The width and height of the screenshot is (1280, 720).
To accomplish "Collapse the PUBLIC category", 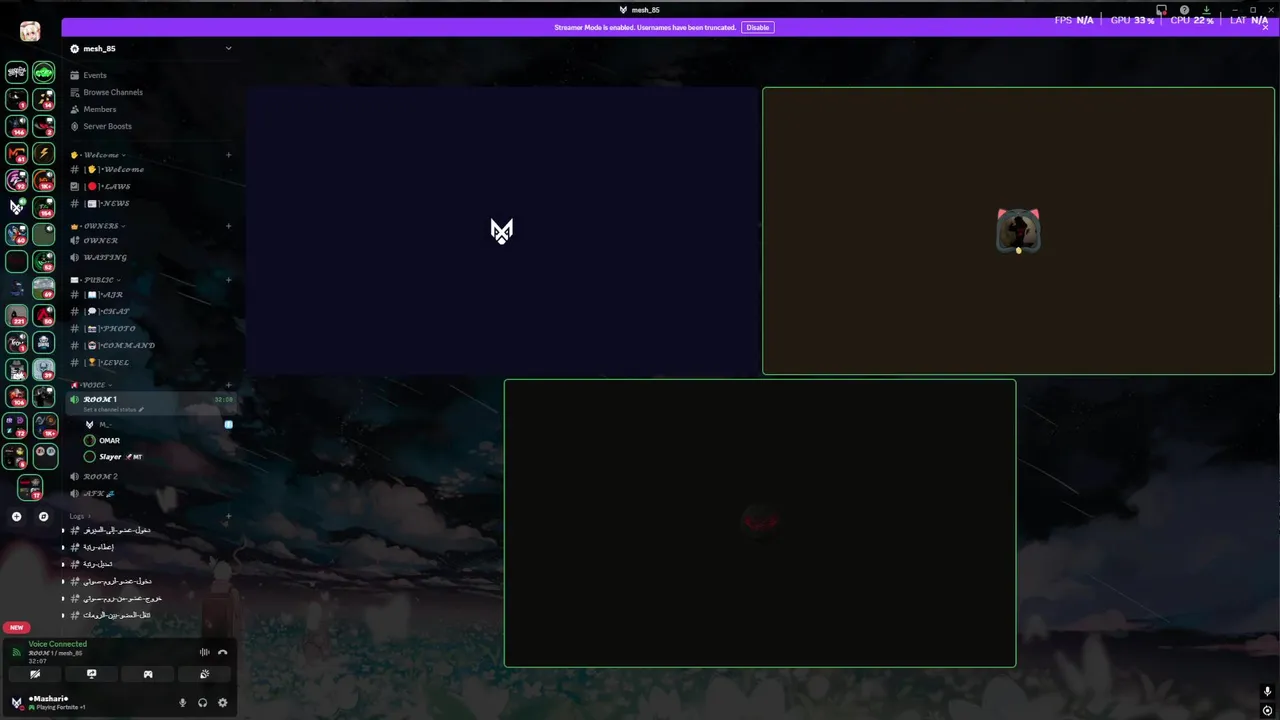I will point(96,280).
